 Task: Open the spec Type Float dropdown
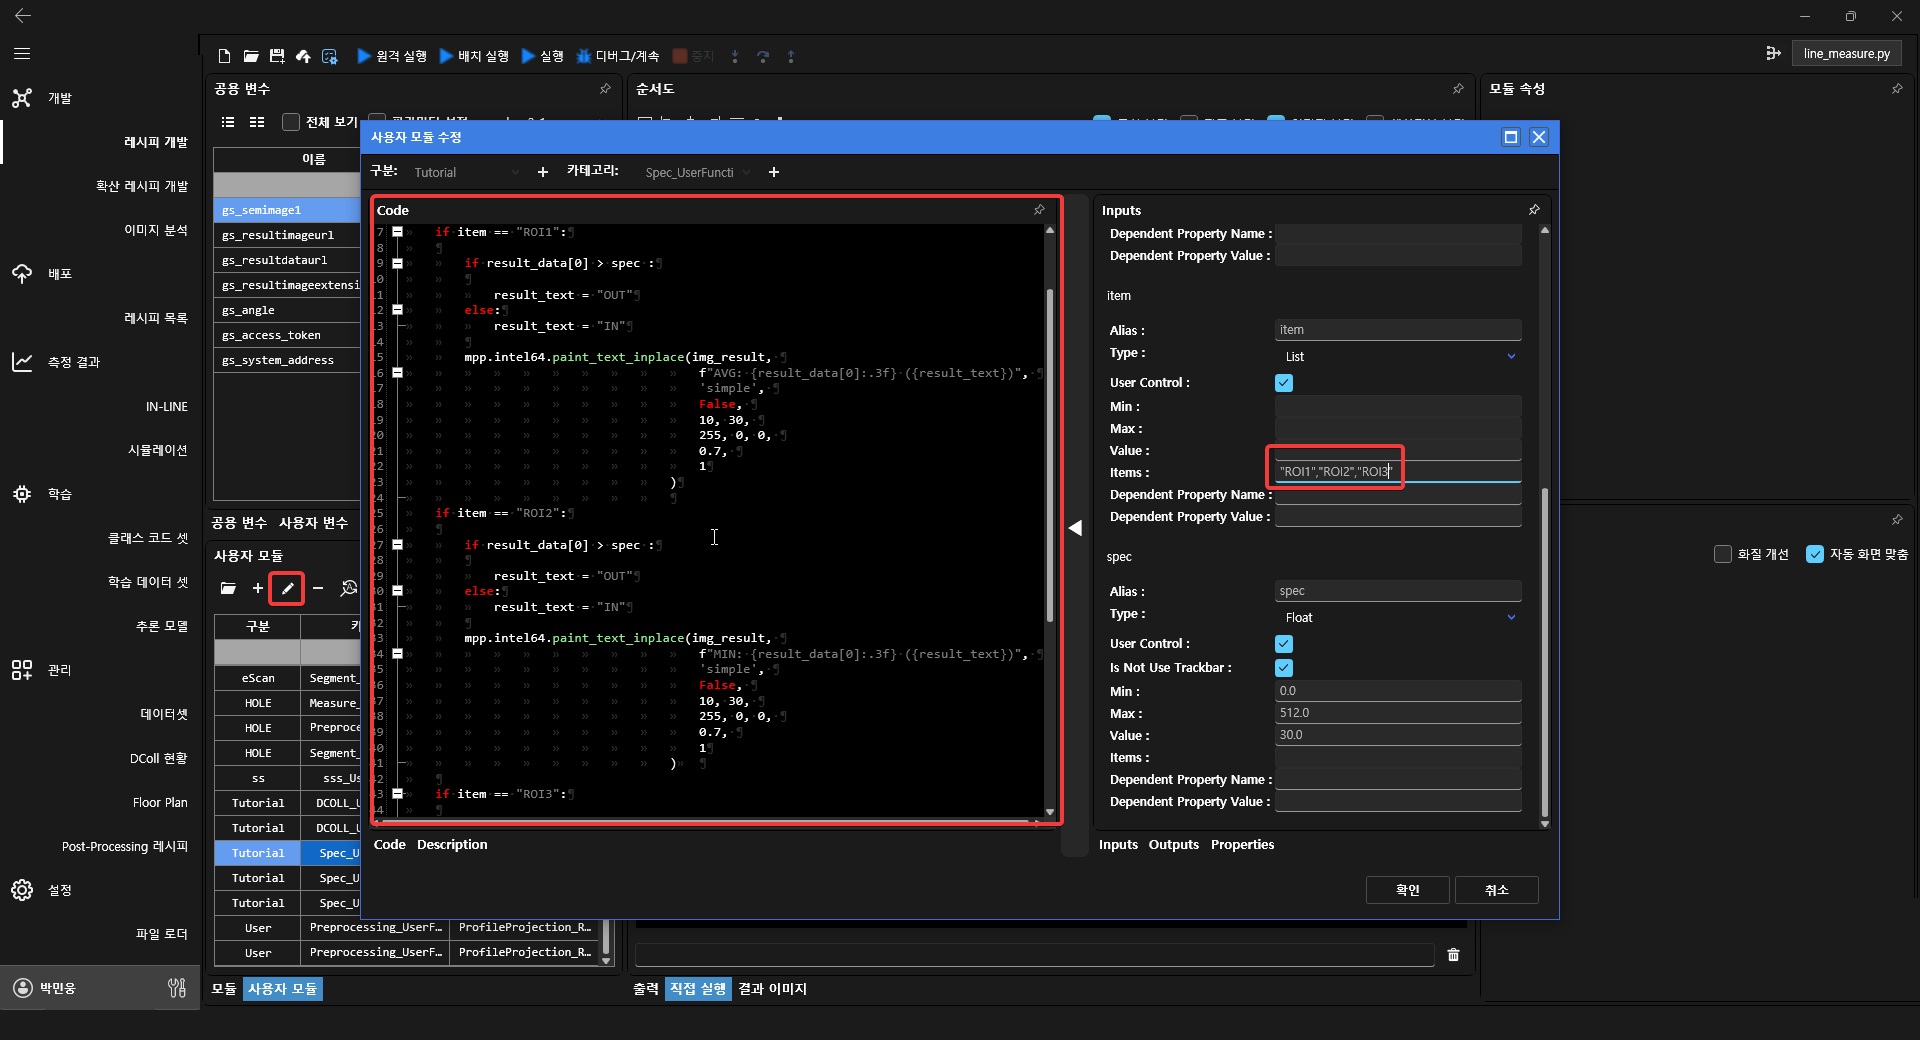(x=1398, y=617)
